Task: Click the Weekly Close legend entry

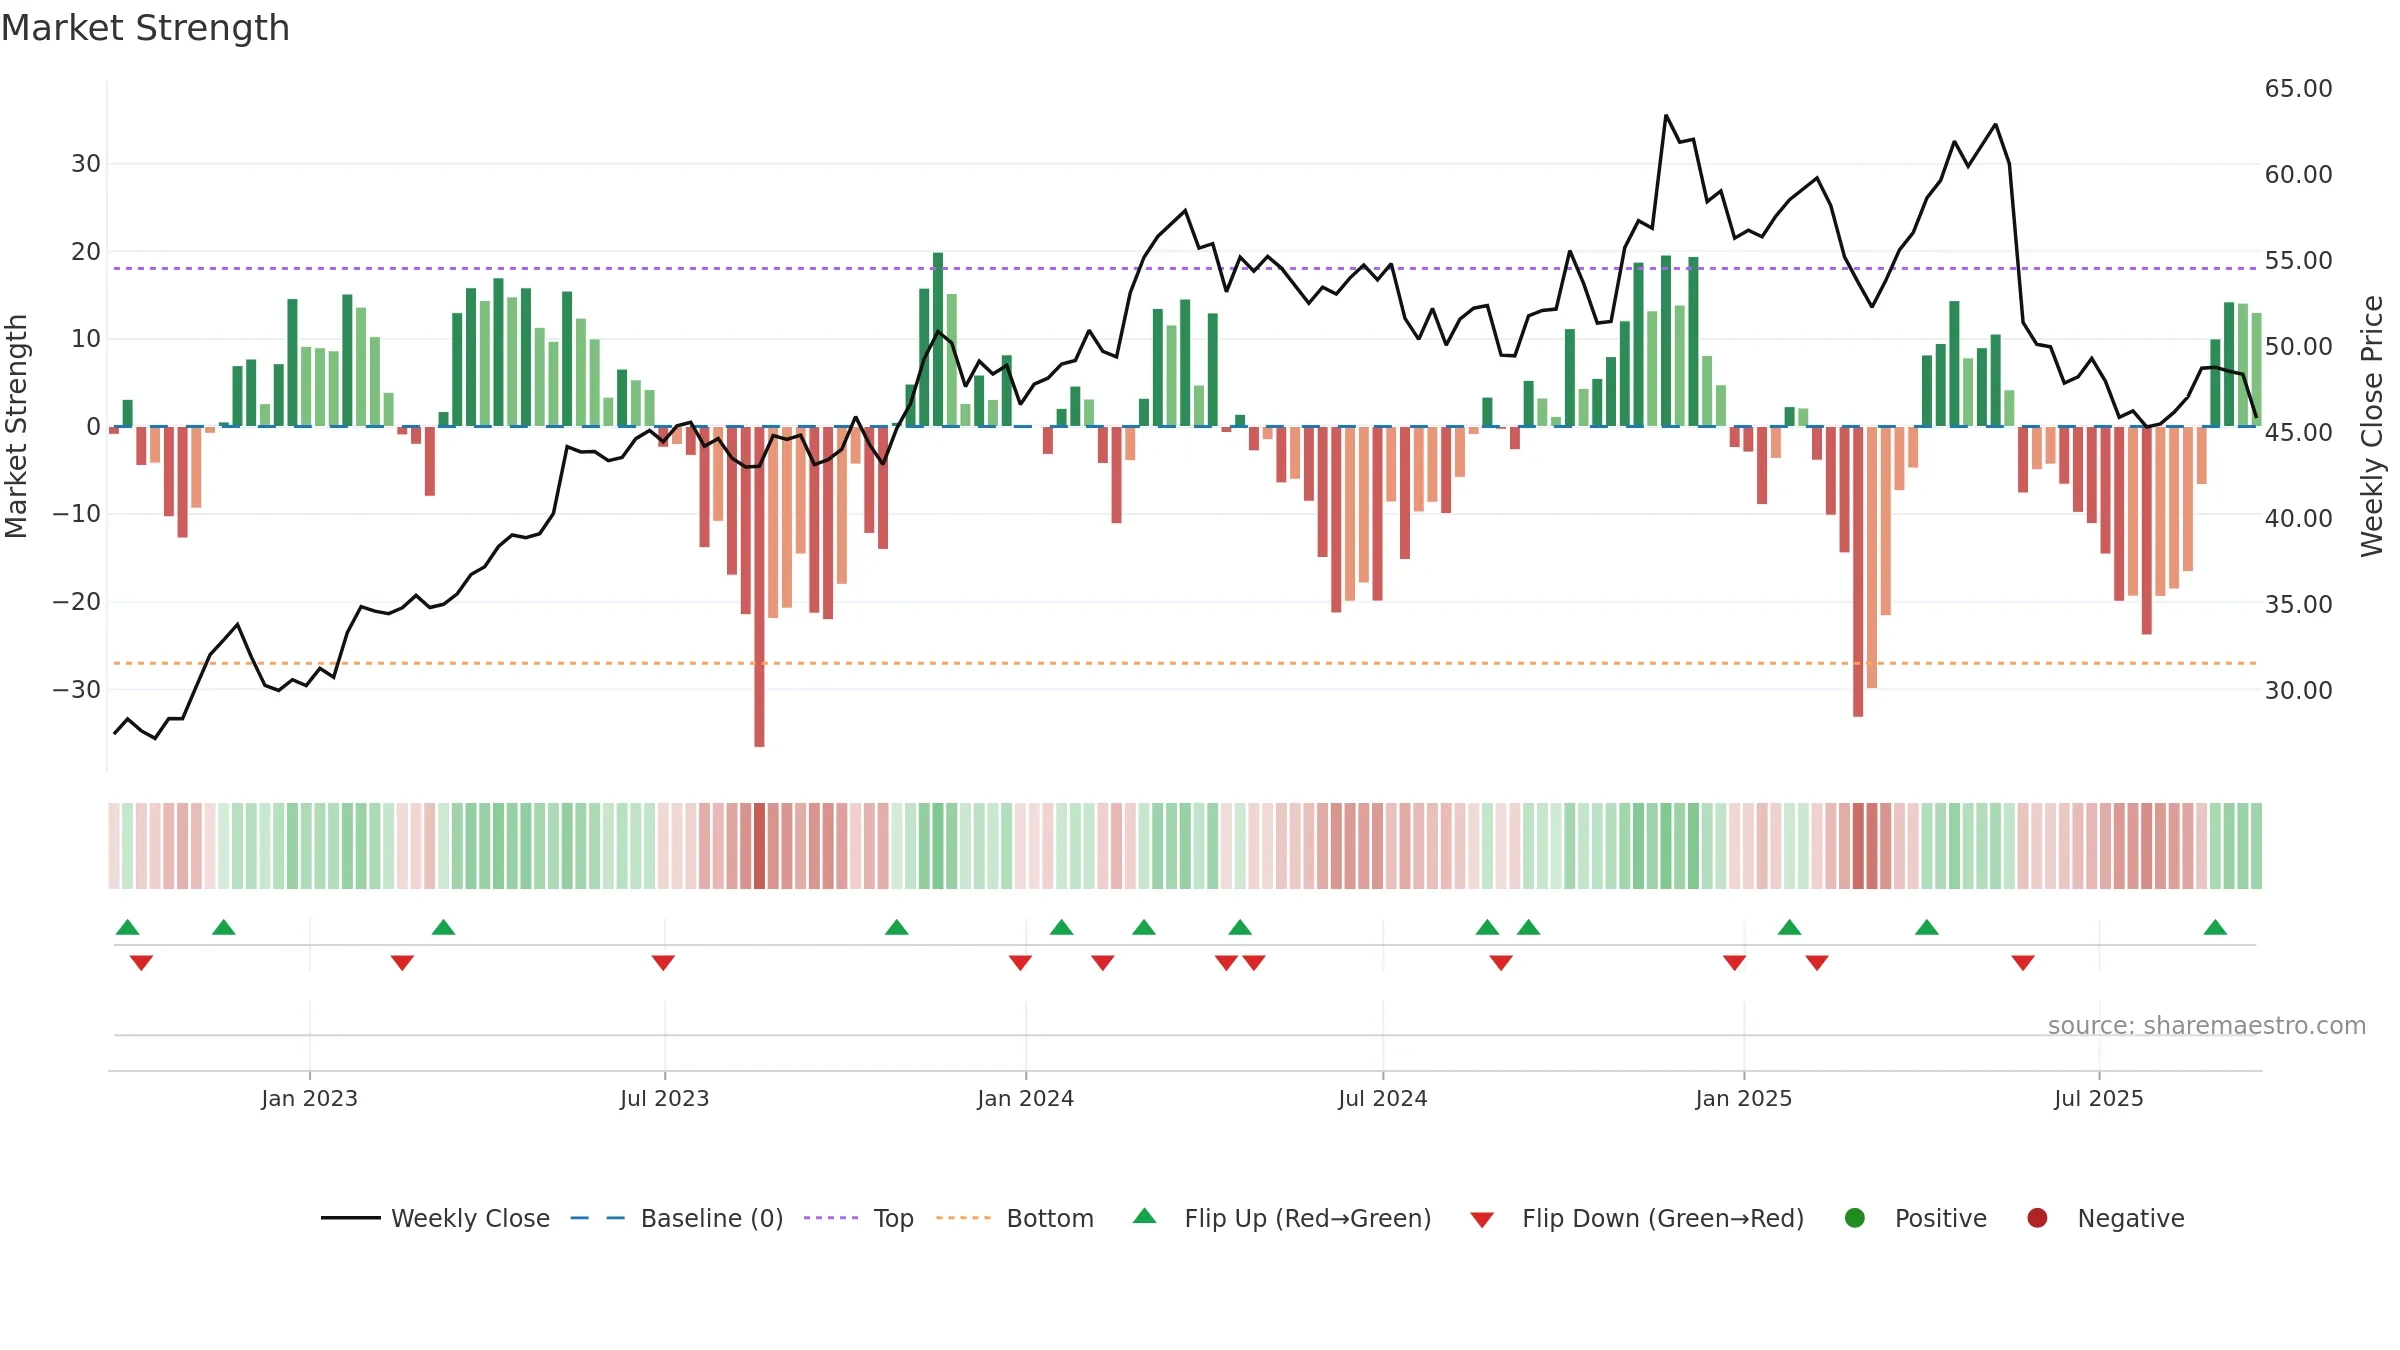Action: (x=436, y=1218)
